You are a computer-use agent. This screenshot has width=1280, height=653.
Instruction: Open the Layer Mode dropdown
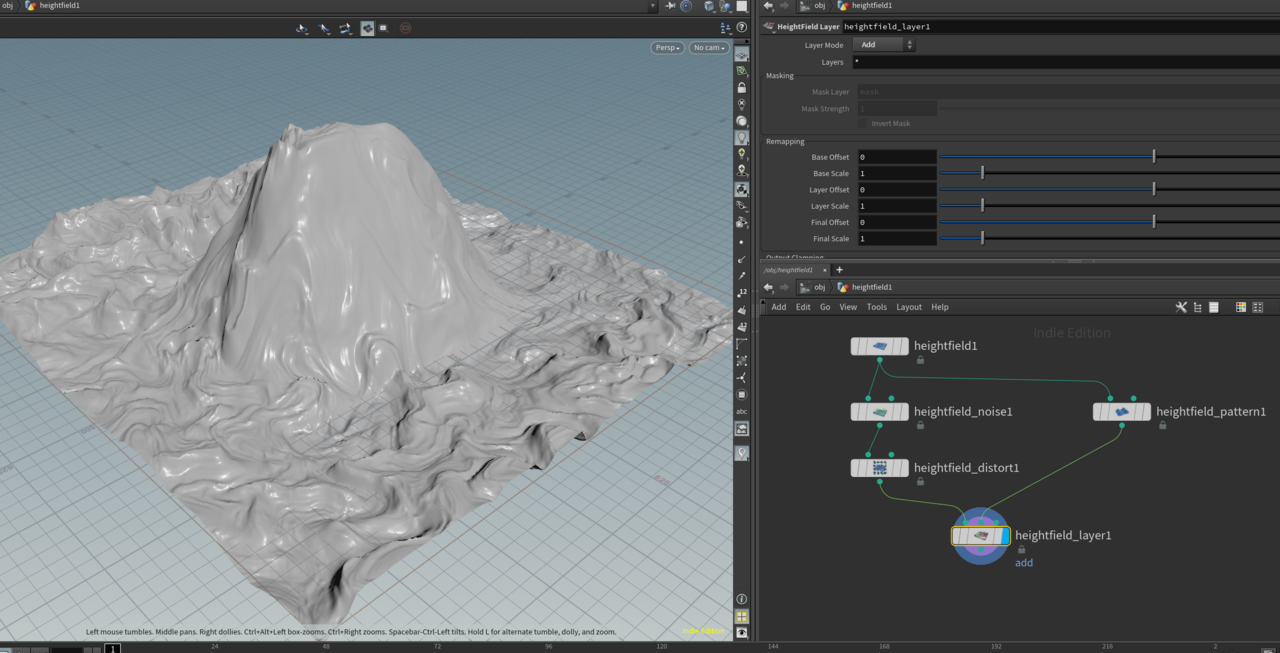(884, 45)
